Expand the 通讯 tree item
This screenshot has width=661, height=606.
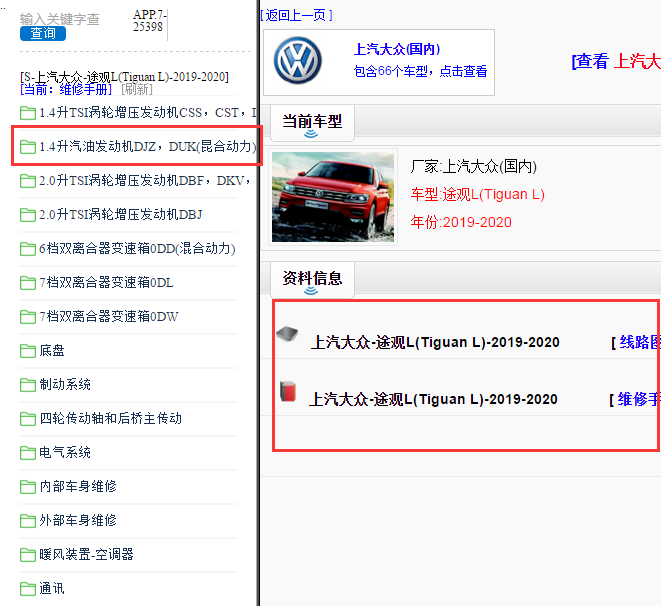pos(52,588)
